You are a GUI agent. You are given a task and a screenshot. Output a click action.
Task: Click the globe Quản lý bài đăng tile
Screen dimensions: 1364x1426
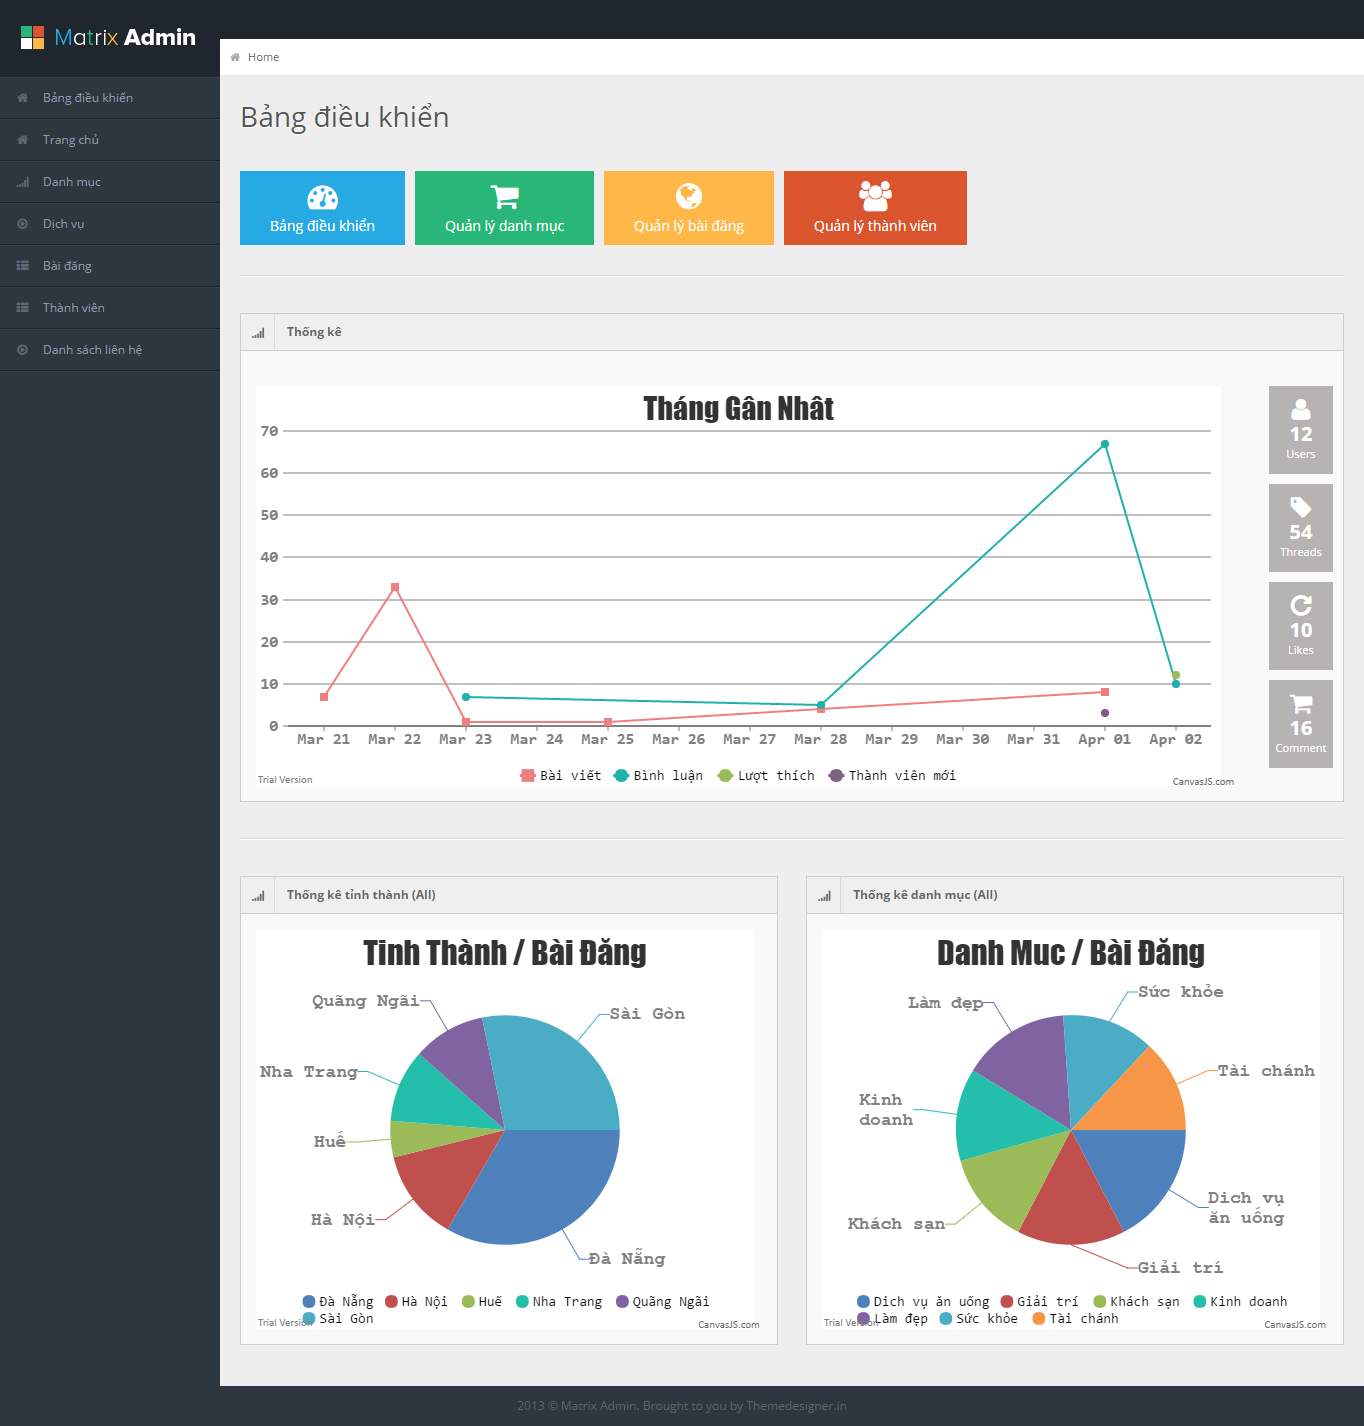pos(689,208)
